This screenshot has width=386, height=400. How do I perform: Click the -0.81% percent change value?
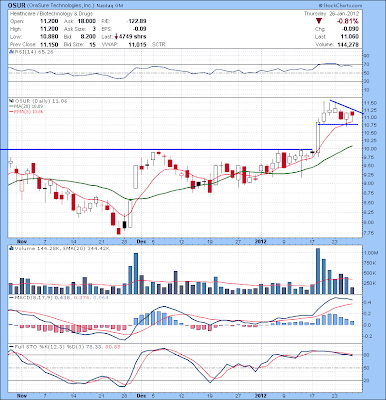(348, 22)
